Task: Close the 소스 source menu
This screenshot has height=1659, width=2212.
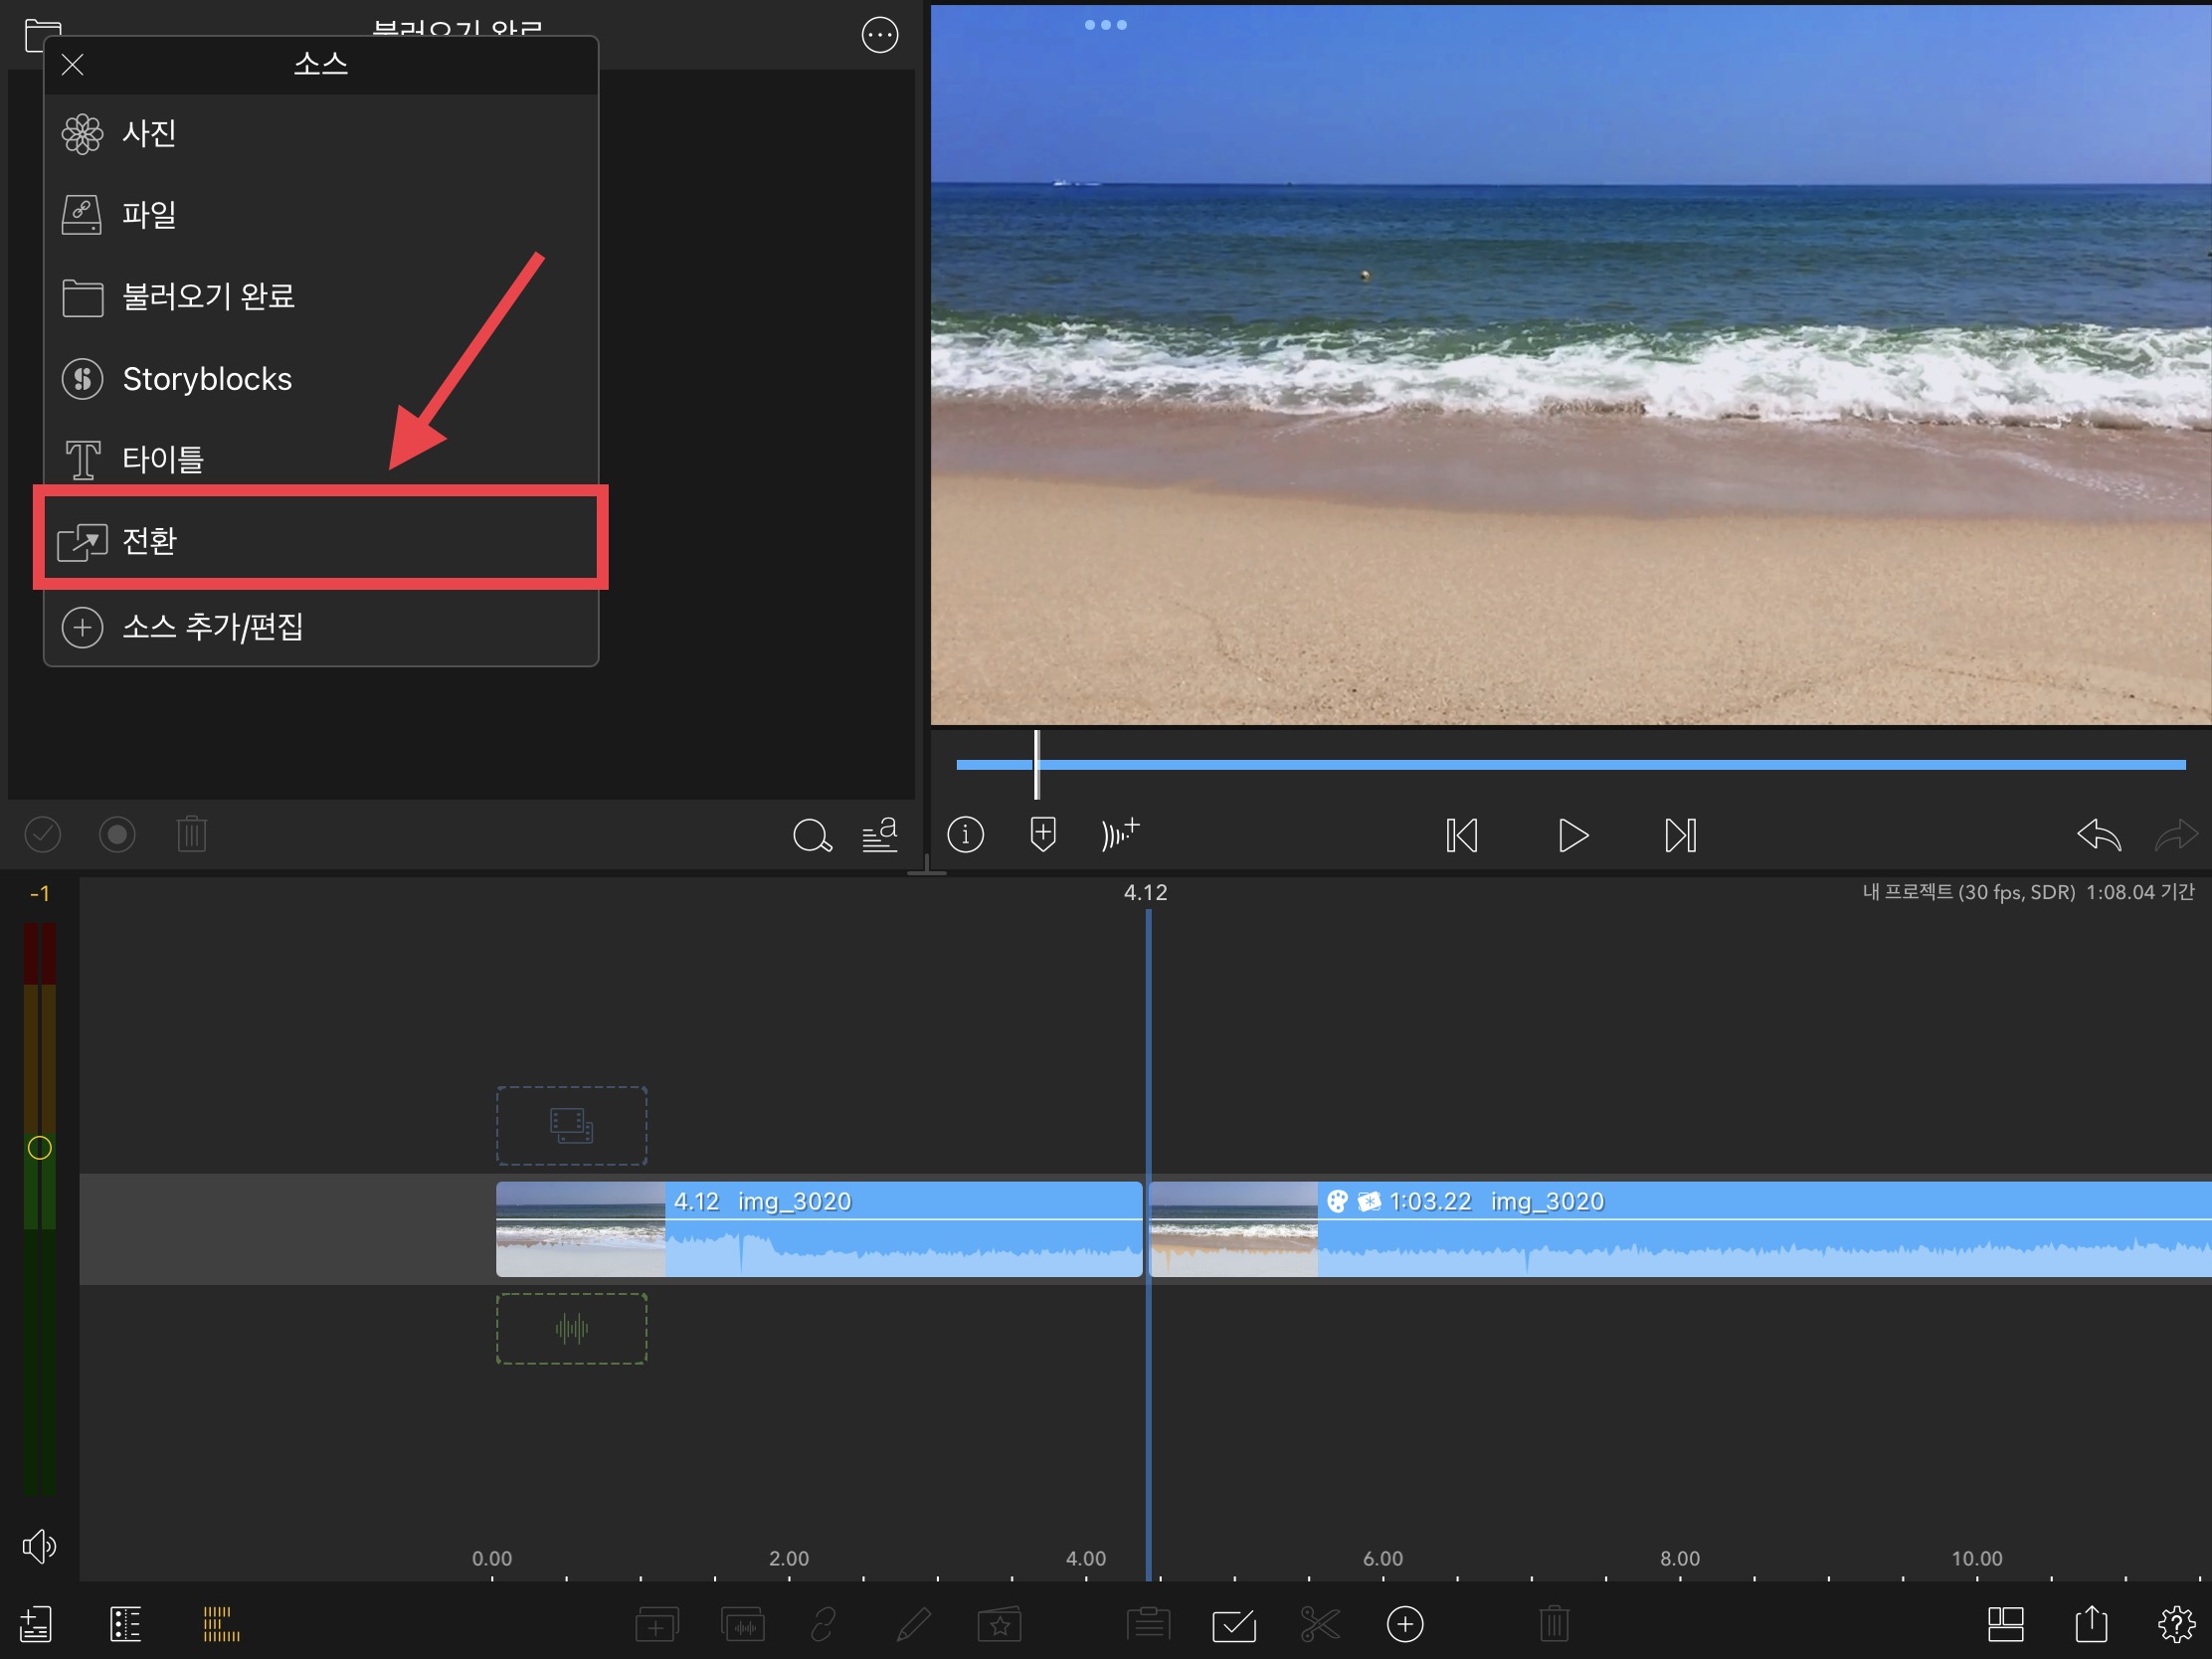Action: pos(72,65)
